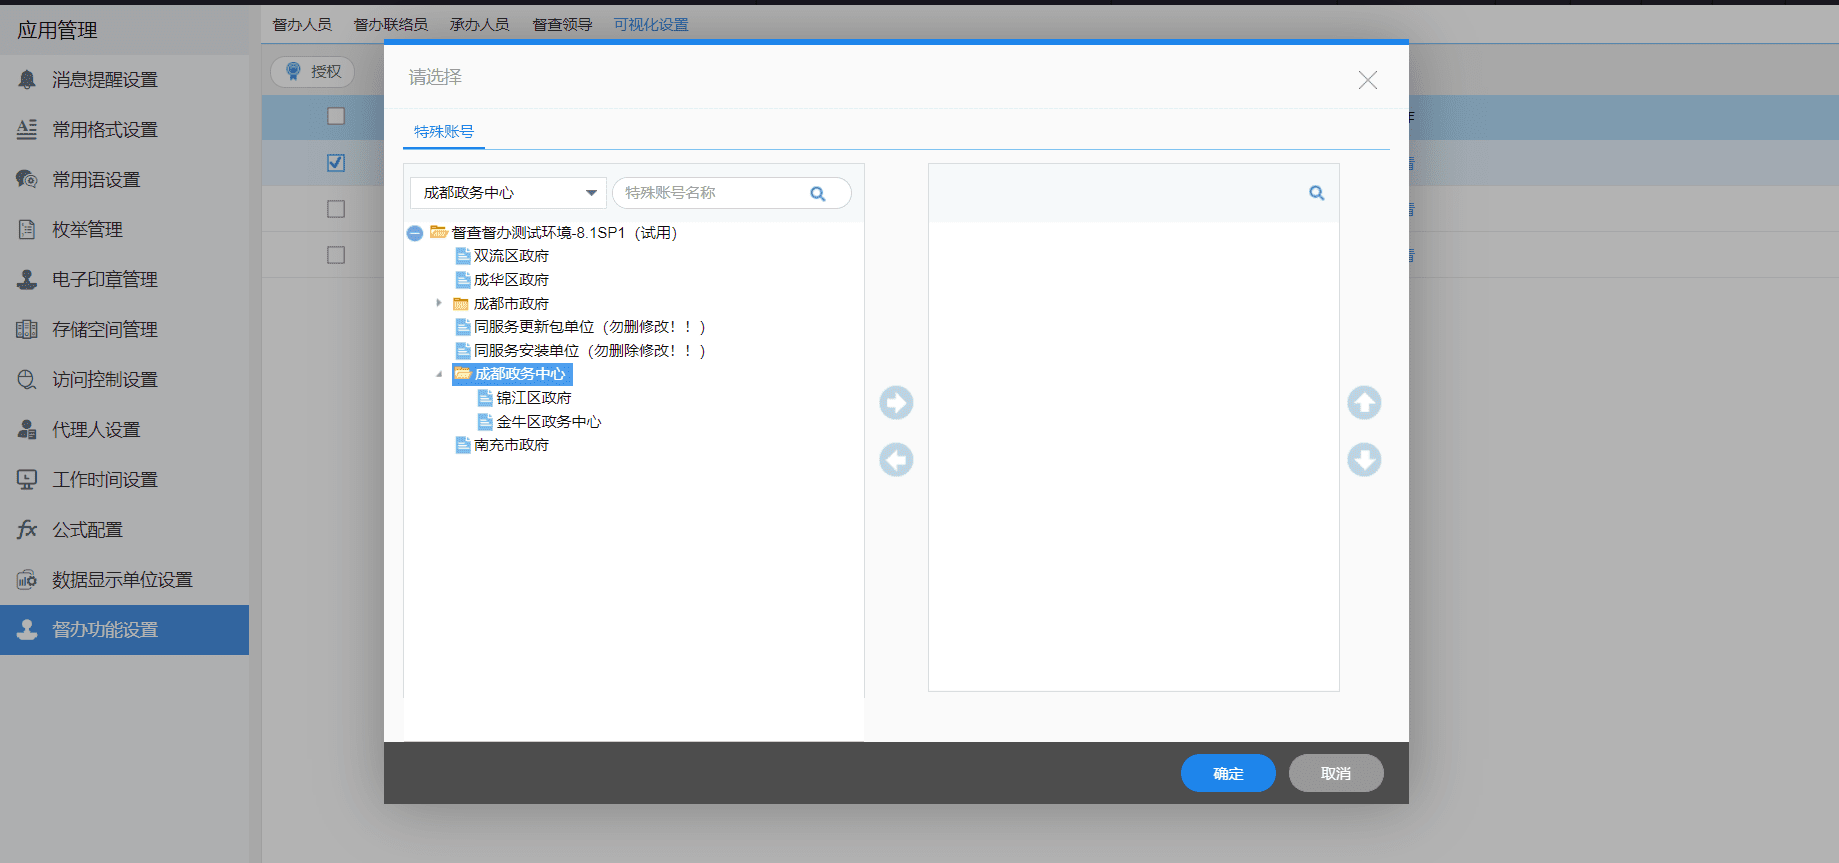Screen dimensions: 1839x863
Task: Move selected item up with up arrow
Action: [x=1364, y=403]
